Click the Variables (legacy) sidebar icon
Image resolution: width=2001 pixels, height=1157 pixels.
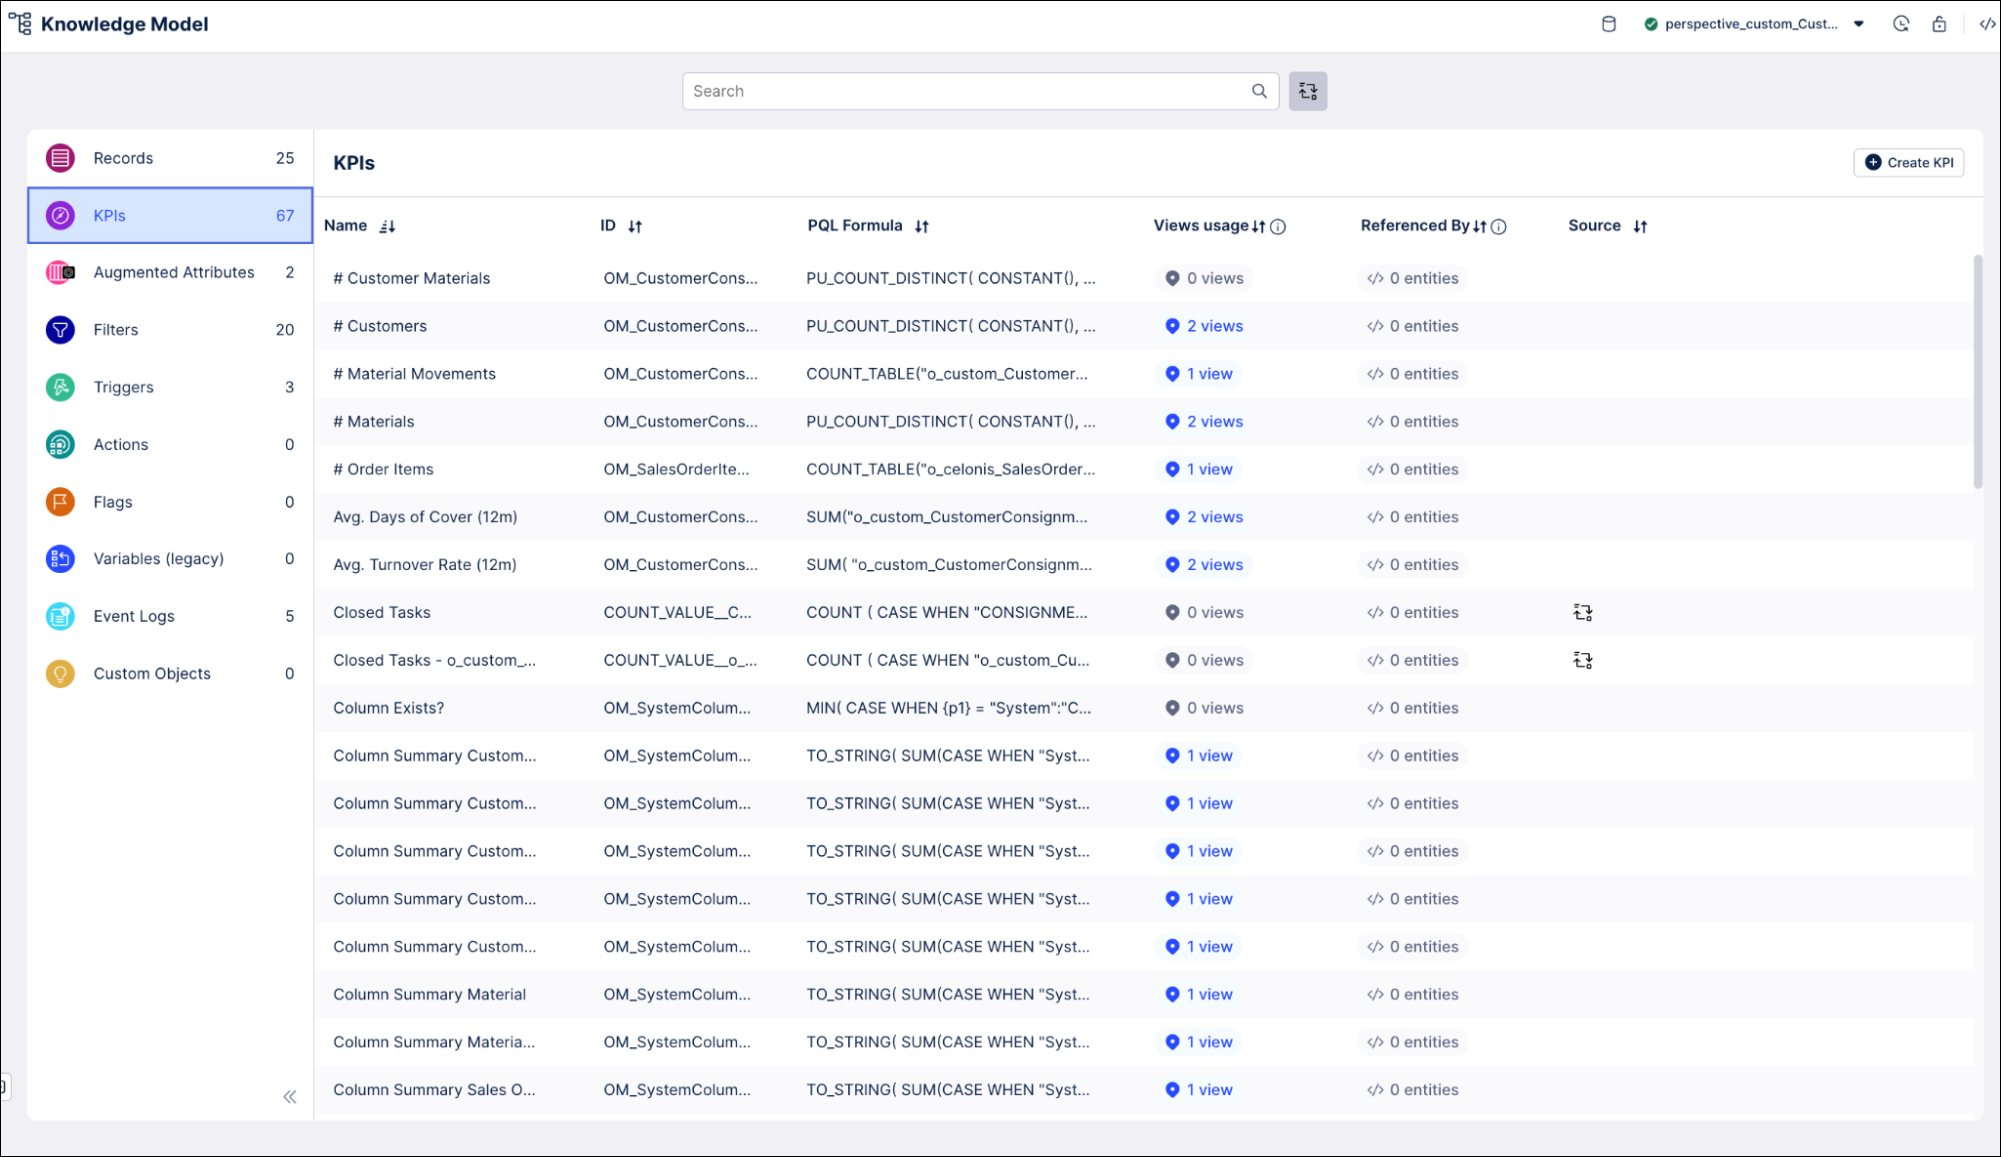pyautogui.click(x=60, y=559)
